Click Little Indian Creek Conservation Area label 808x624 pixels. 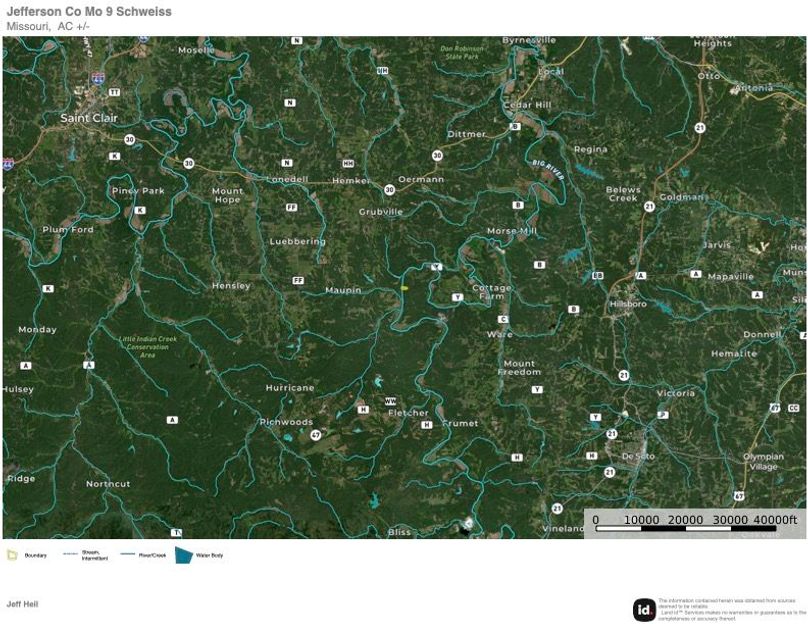149,347
